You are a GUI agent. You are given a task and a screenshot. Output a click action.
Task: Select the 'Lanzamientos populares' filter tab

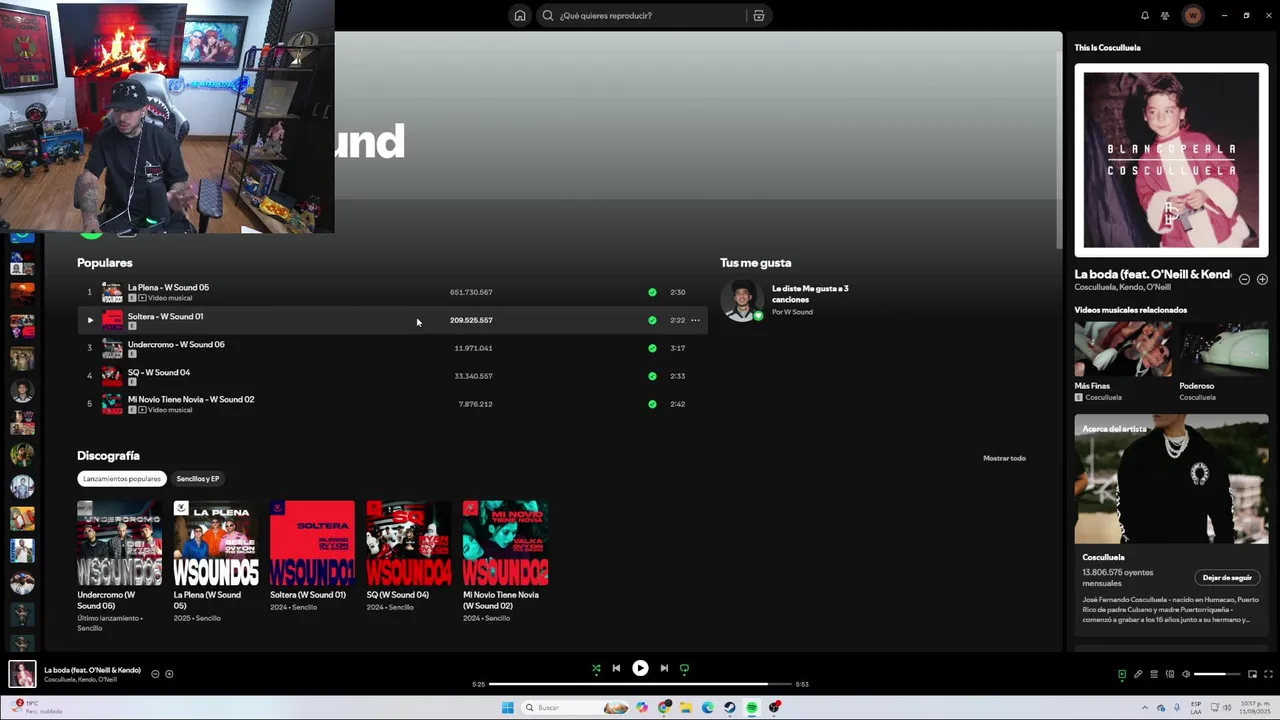click(x=122, y=478)
